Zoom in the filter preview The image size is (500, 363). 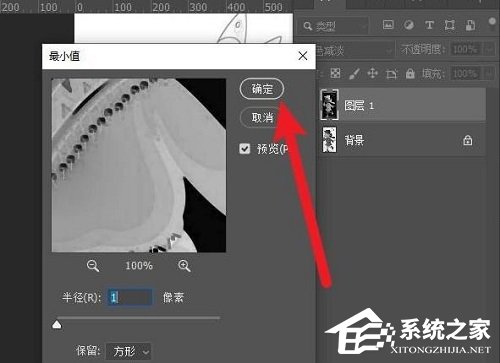(x=184, y=266)
